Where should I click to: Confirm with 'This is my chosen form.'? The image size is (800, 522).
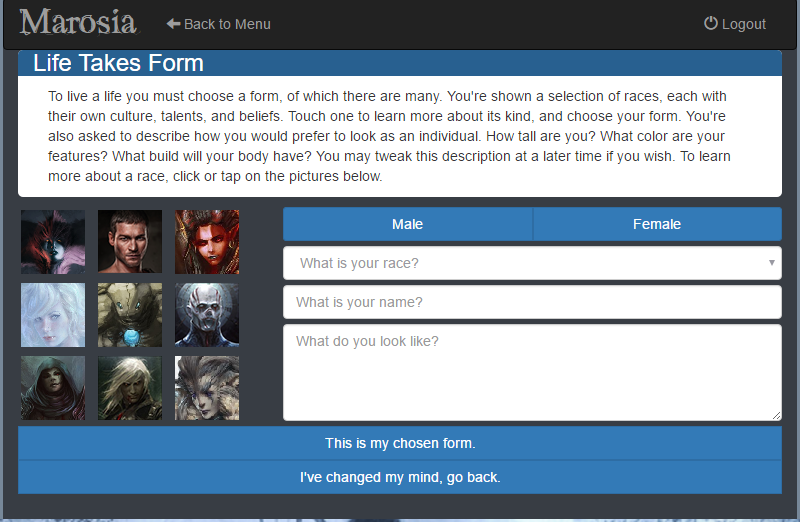(x=400, y=443)
